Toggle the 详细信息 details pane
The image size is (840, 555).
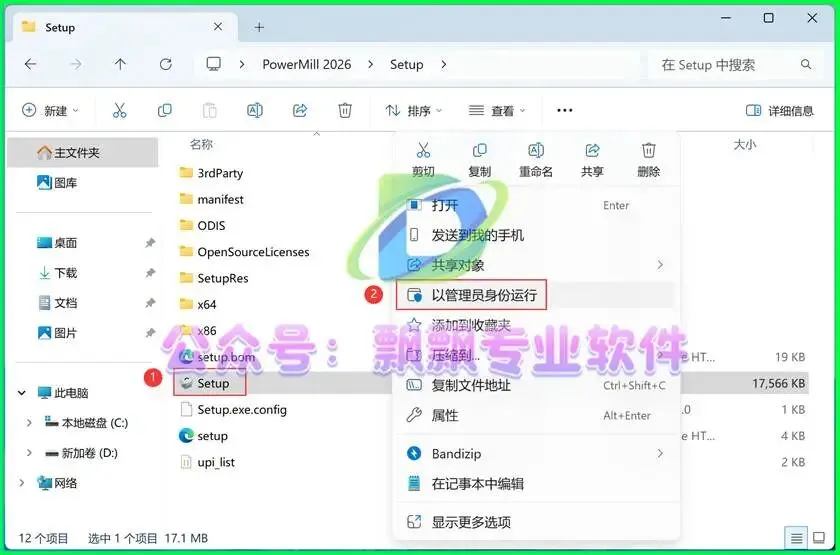tap(780, 111)
